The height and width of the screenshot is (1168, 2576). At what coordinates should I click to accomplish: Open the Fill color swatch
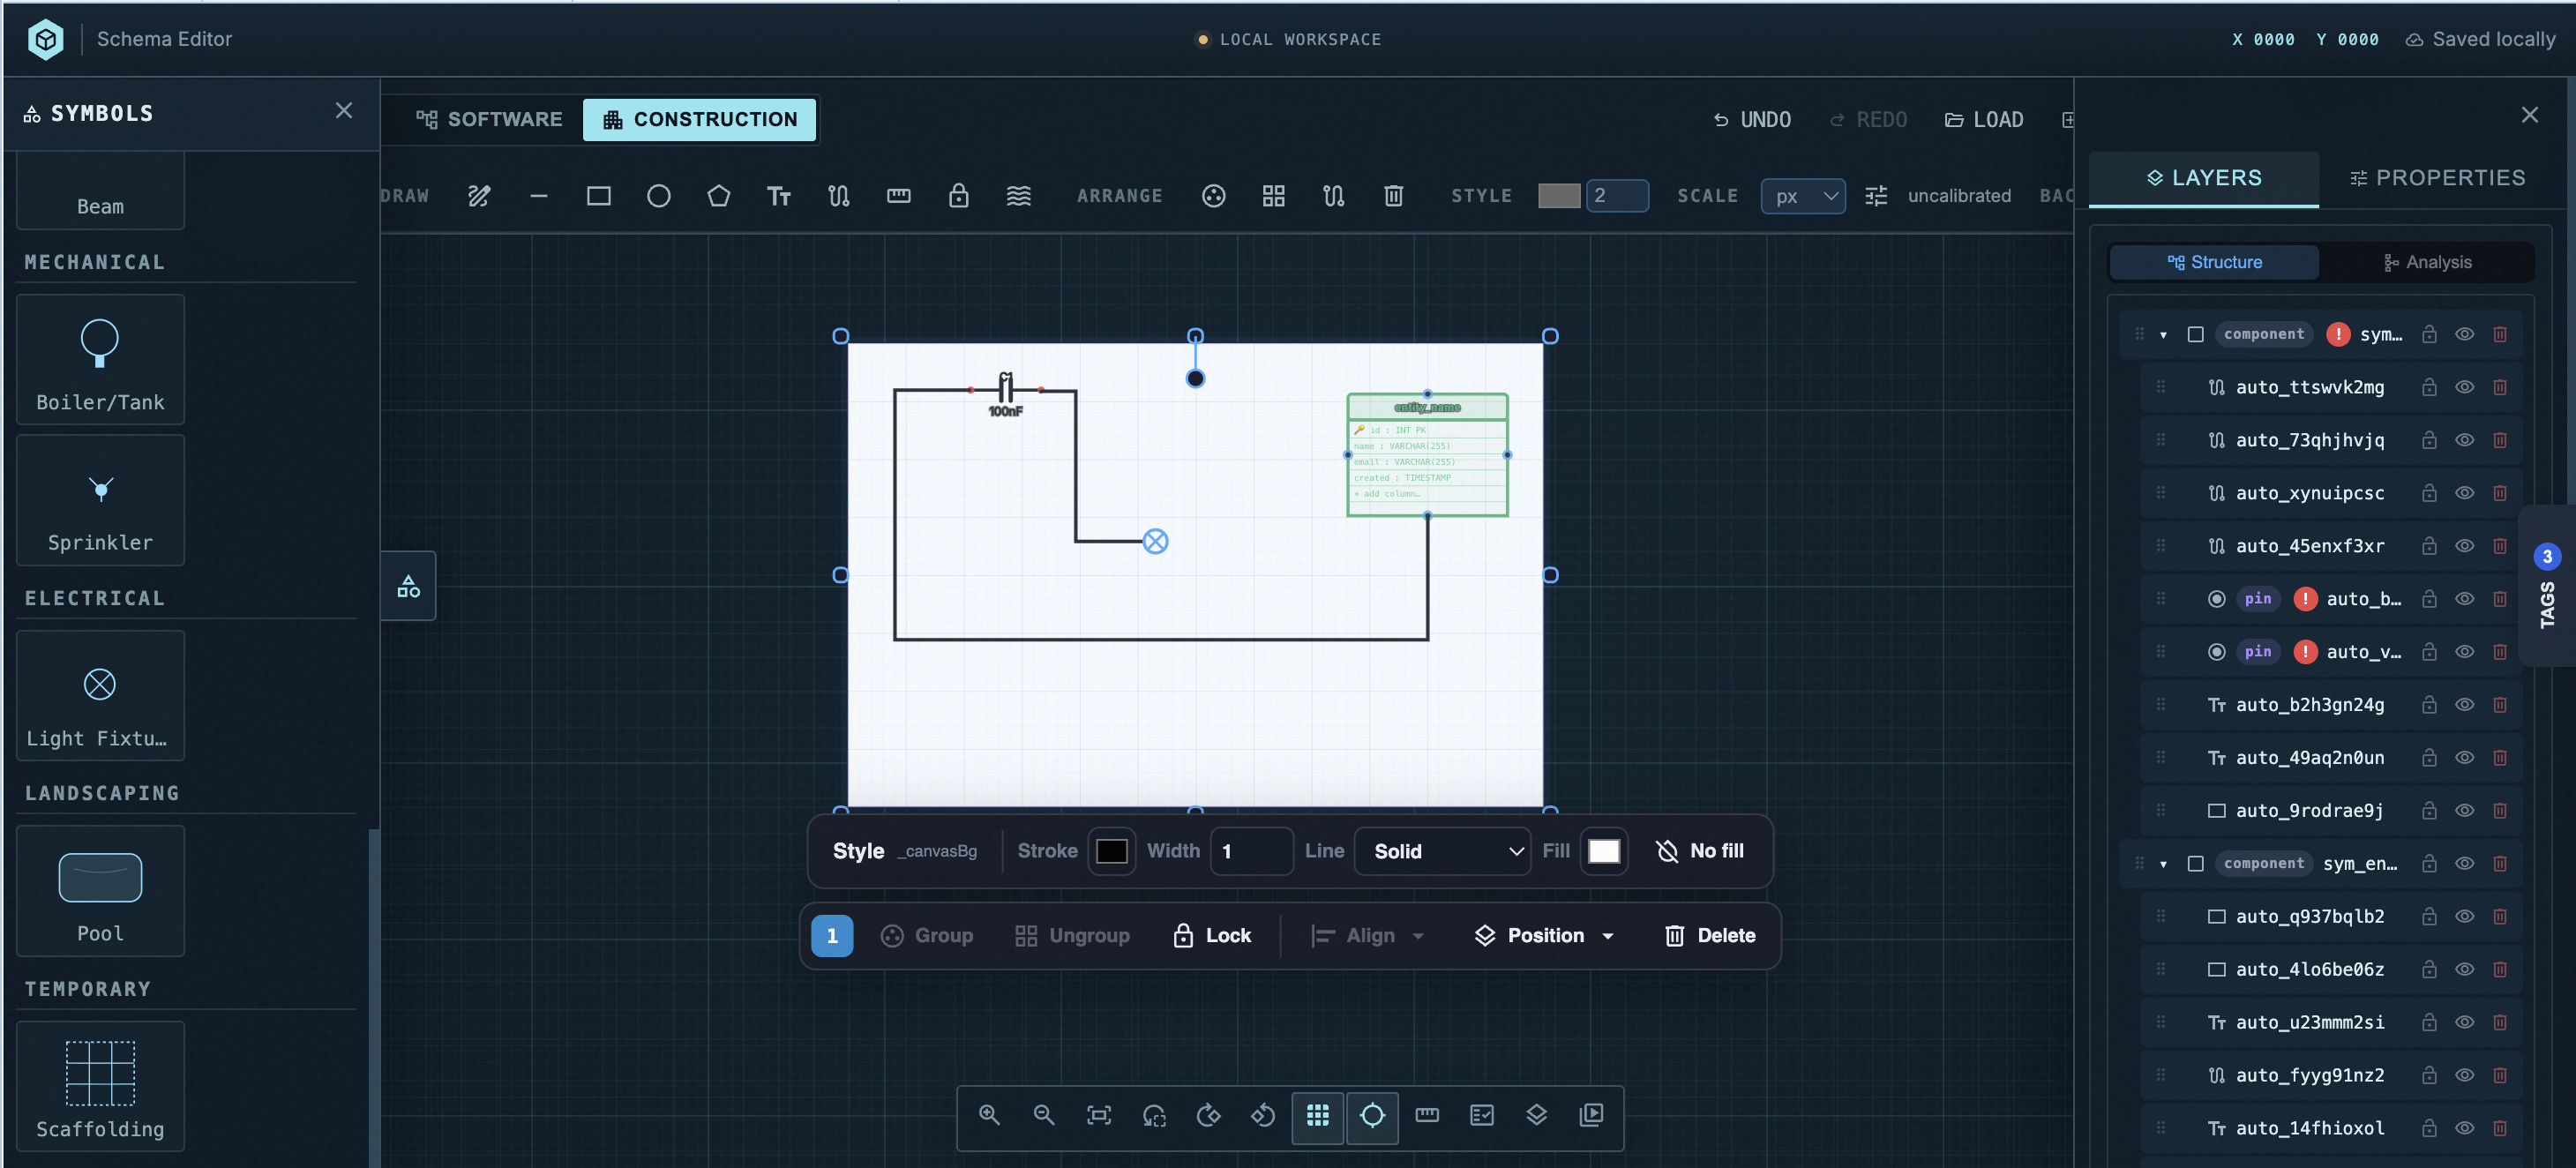(1604, 852)
